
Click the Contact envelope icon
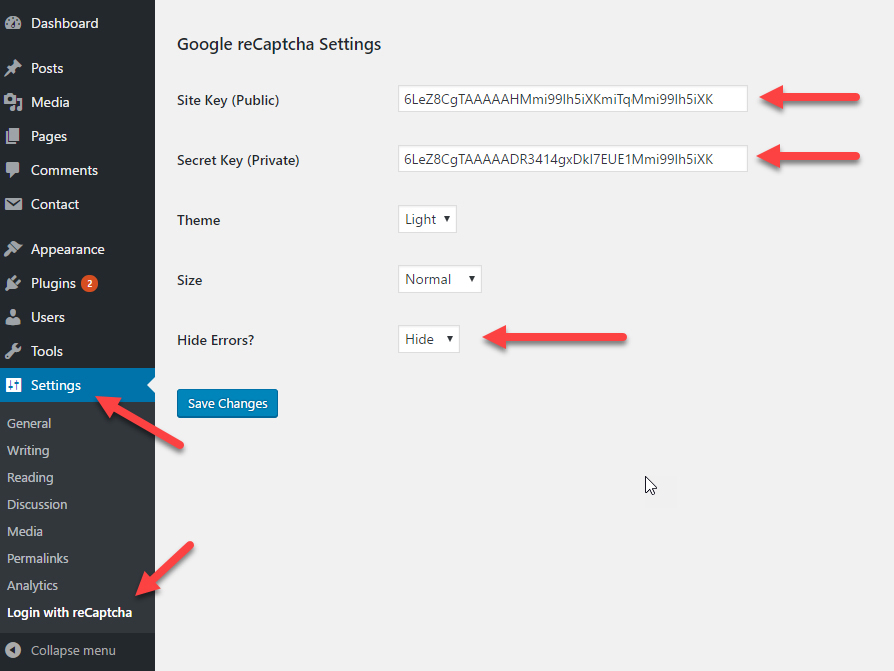tap(13, 204)
